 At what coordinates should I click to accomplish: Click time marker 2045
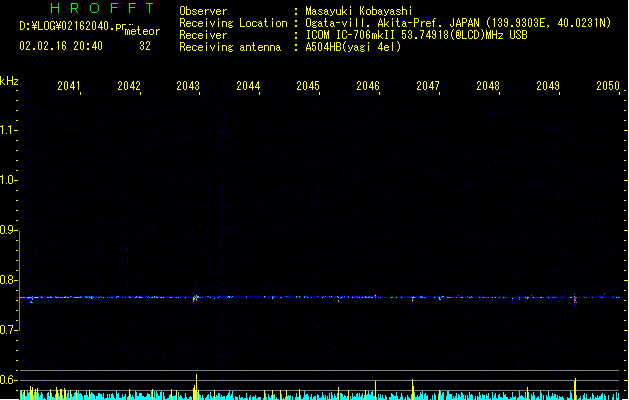point(308,86)
